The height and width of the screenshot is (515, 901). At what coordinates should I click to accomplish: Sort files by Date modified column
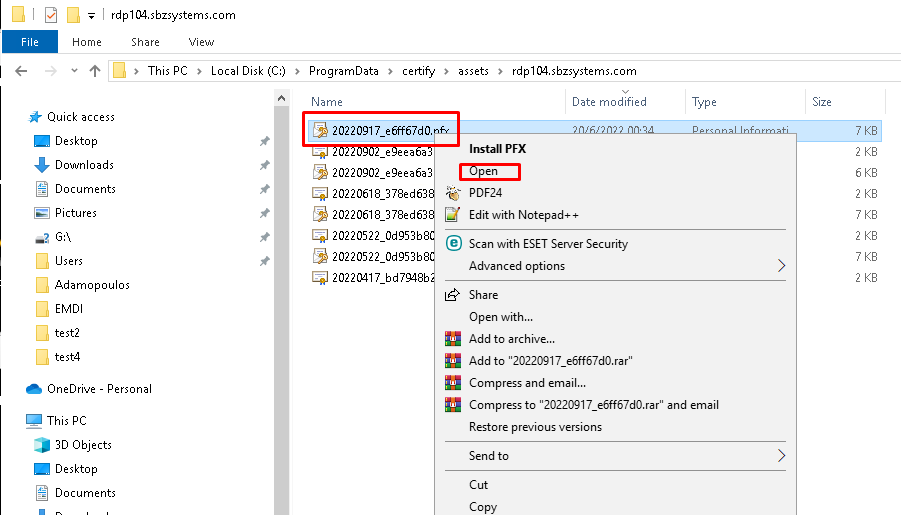[609, 102]
